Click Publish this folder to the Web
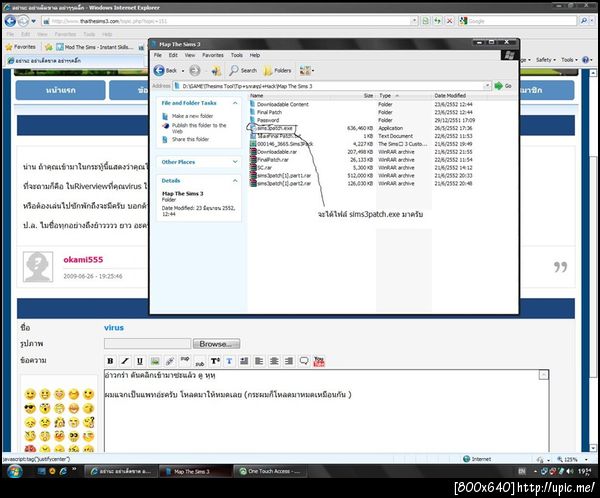This screenshot has width=600, height=498. [199, 128]
